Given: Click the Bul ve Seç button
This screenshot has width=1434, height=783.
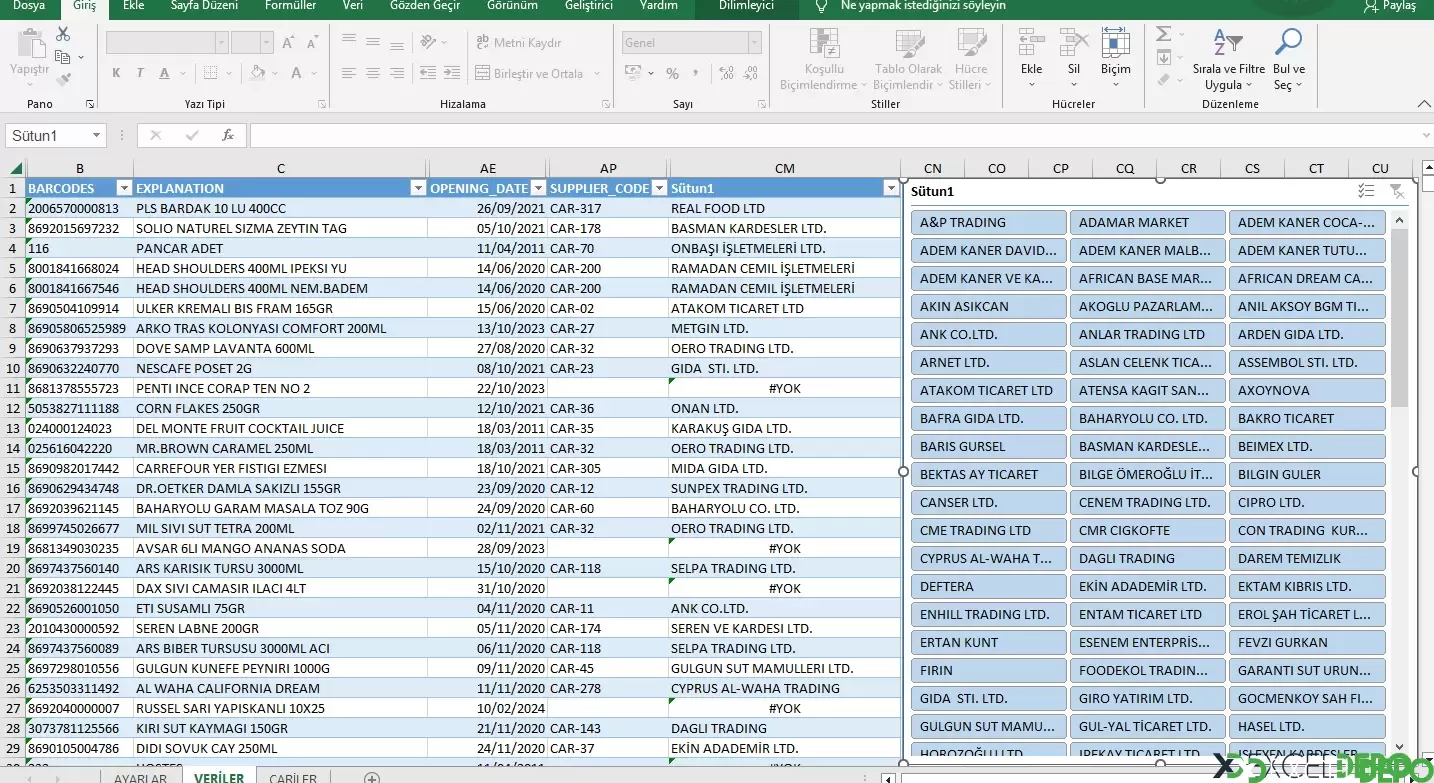Looking at the screenshot, I should tap(1289, 60).
